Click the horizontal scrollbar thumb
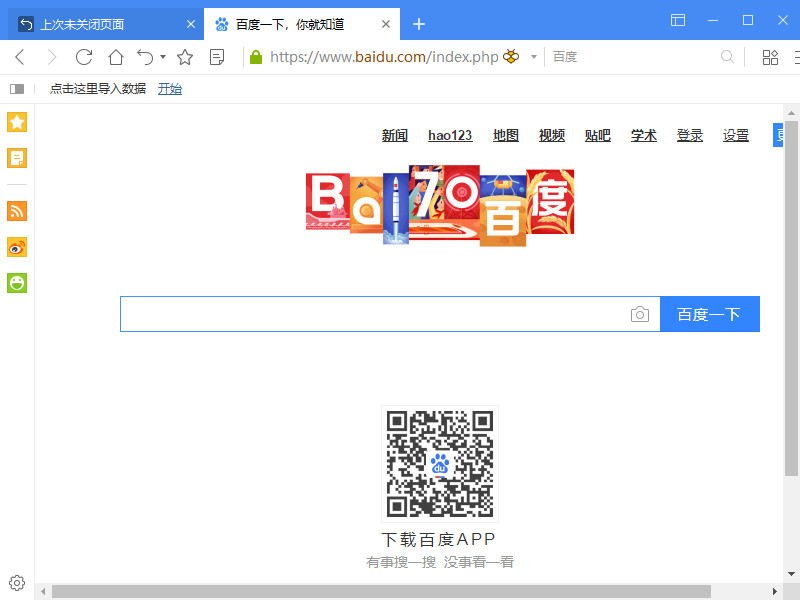Image resolution: width=800 pixels, height=600 pixels. click(381, 591)
